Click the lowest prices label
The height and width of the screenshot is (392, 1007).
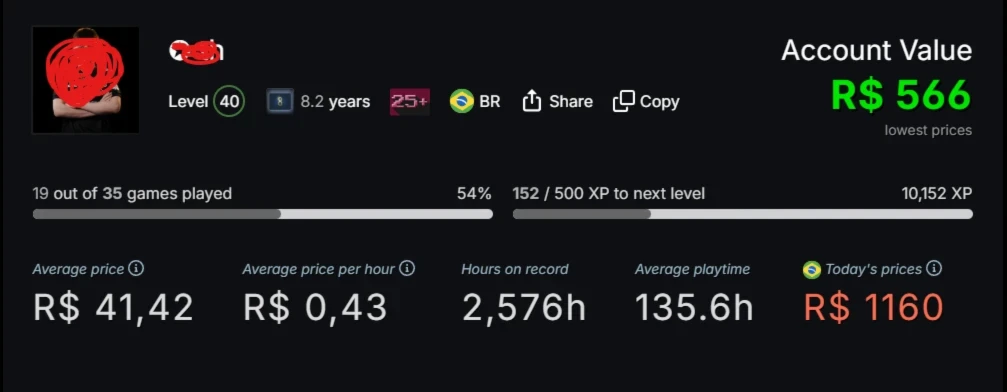click(x=928, y=130)
